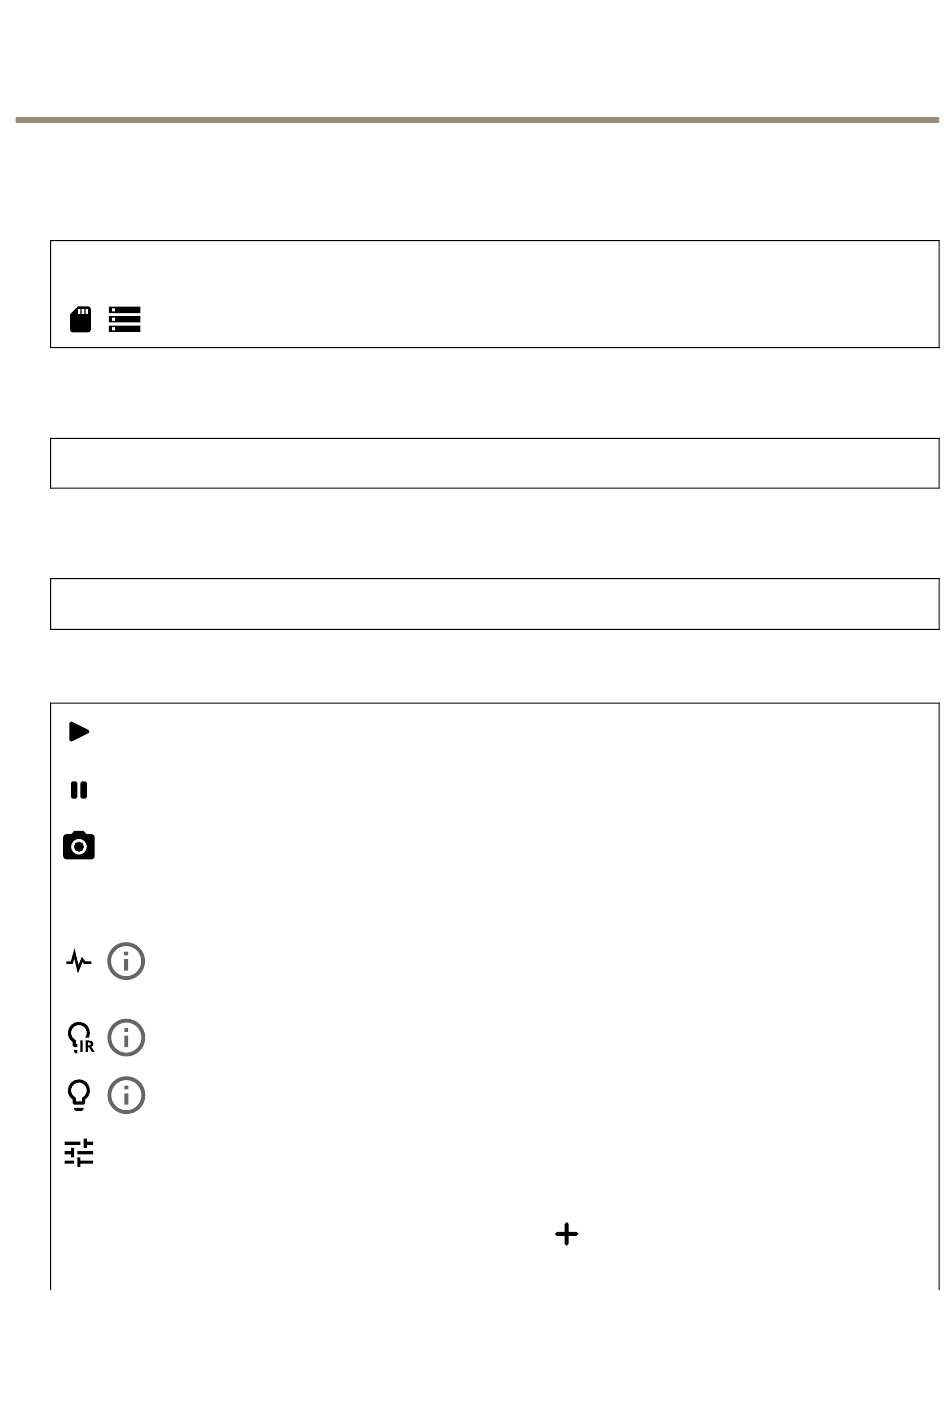
Task: Open info beside the pulse icon
Action: point(126,962)
